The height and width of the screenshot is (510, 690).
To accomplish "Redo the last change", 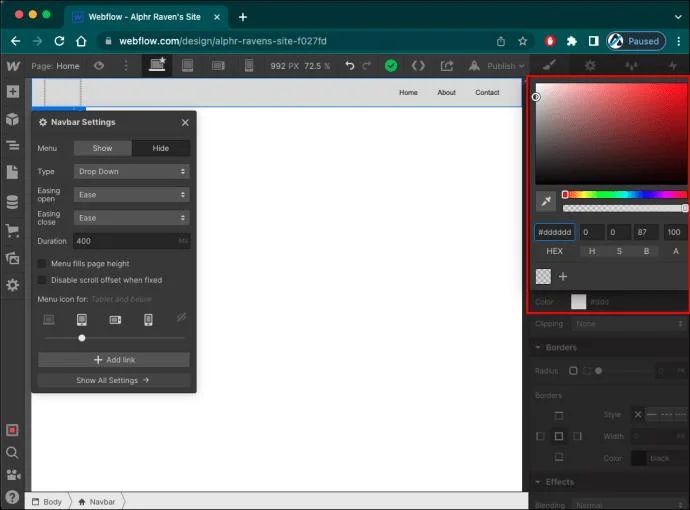I will tap(367, 66).
